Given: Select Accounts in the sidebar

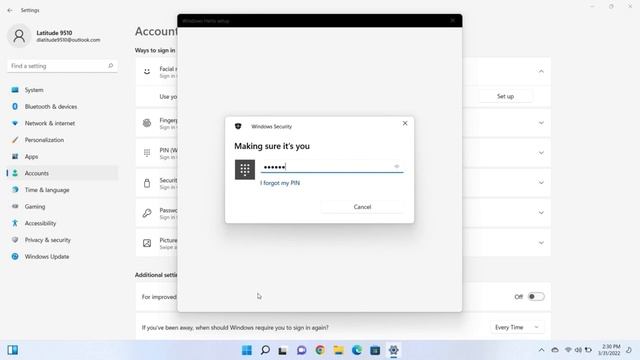Looking at the screenshot, I should (x=62, y=173).
